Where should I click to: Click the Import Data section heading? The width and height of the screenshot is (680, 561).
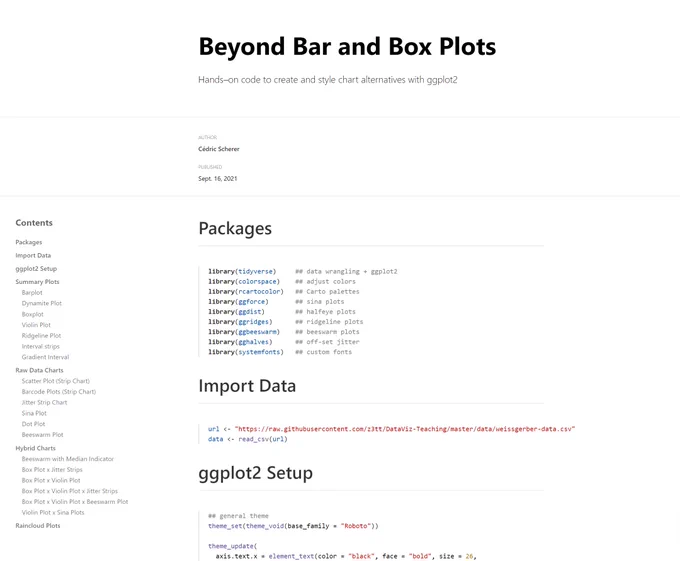247,386
